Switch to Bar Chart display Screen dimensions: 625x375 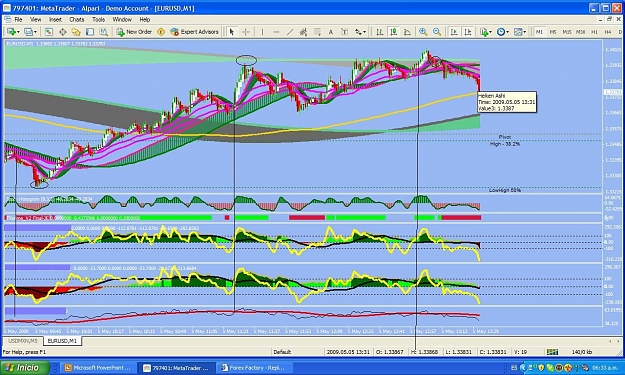[379, 32]
